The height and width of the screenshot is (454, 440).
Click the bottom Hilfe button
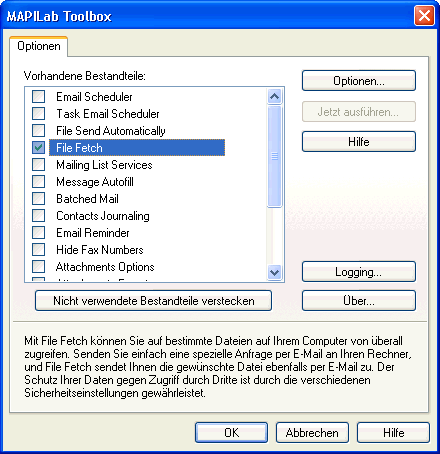393,433
